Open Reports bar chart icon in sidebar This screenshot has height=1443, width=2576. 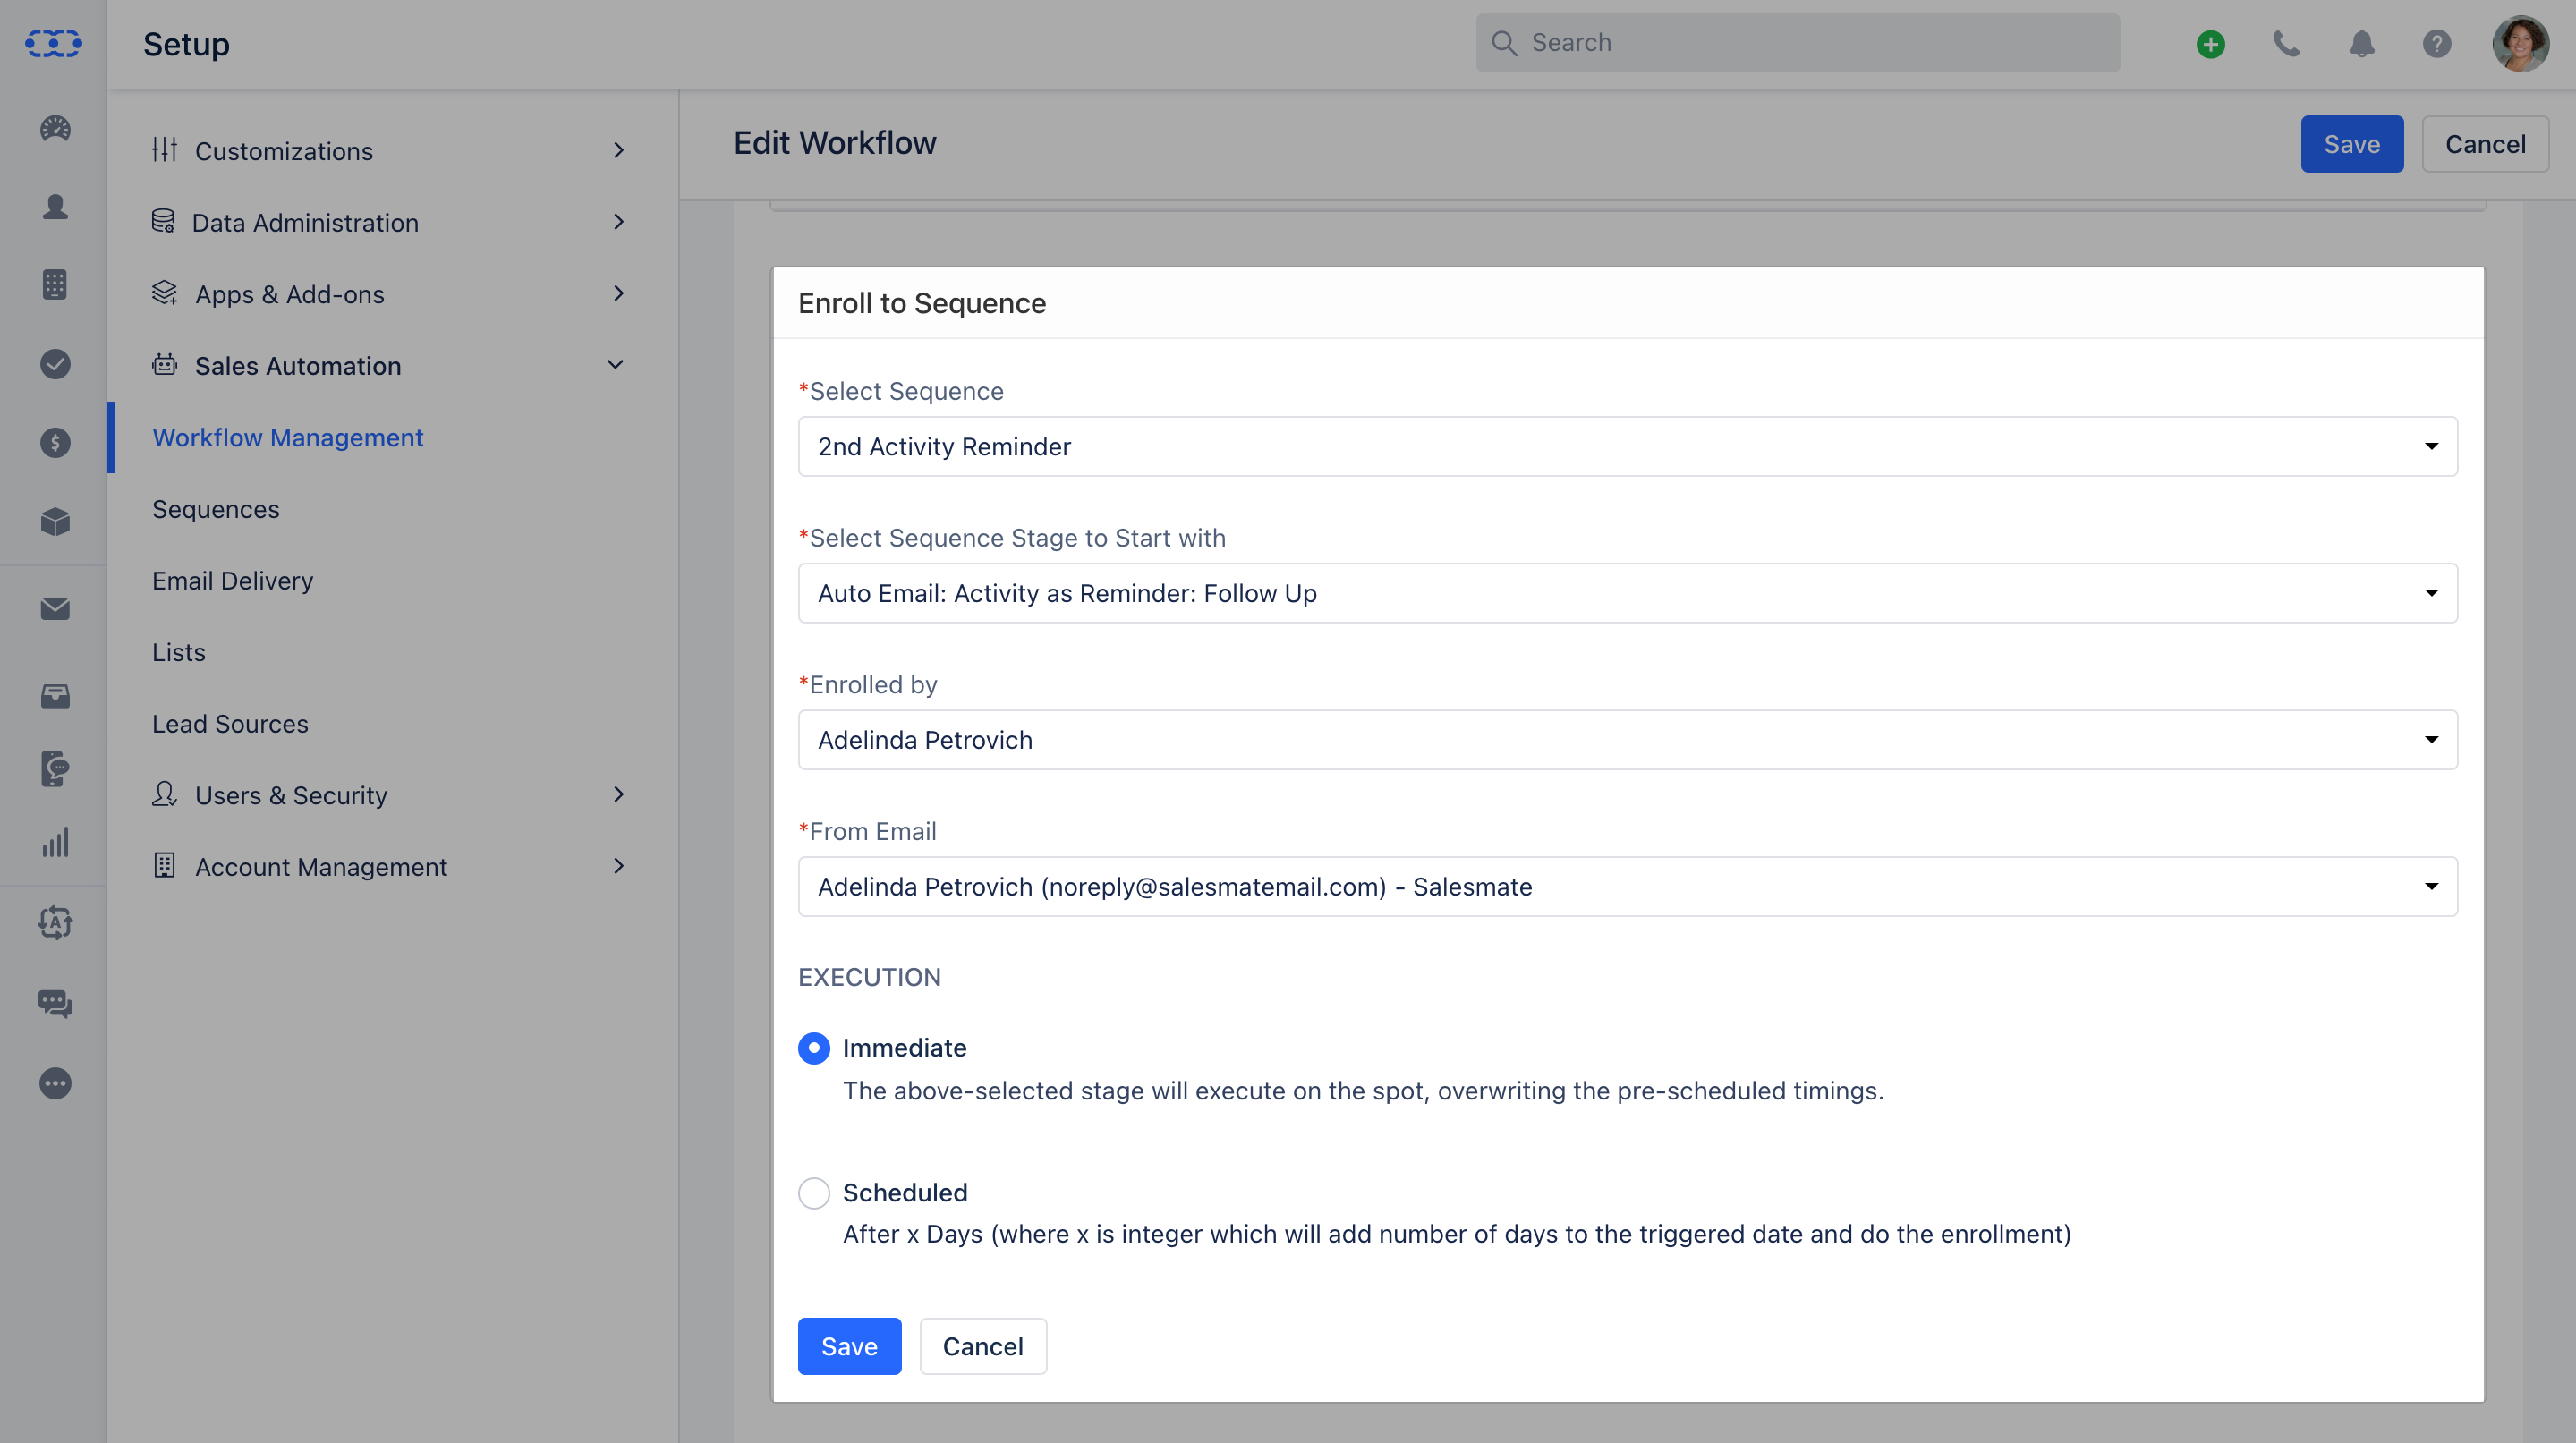55,842
